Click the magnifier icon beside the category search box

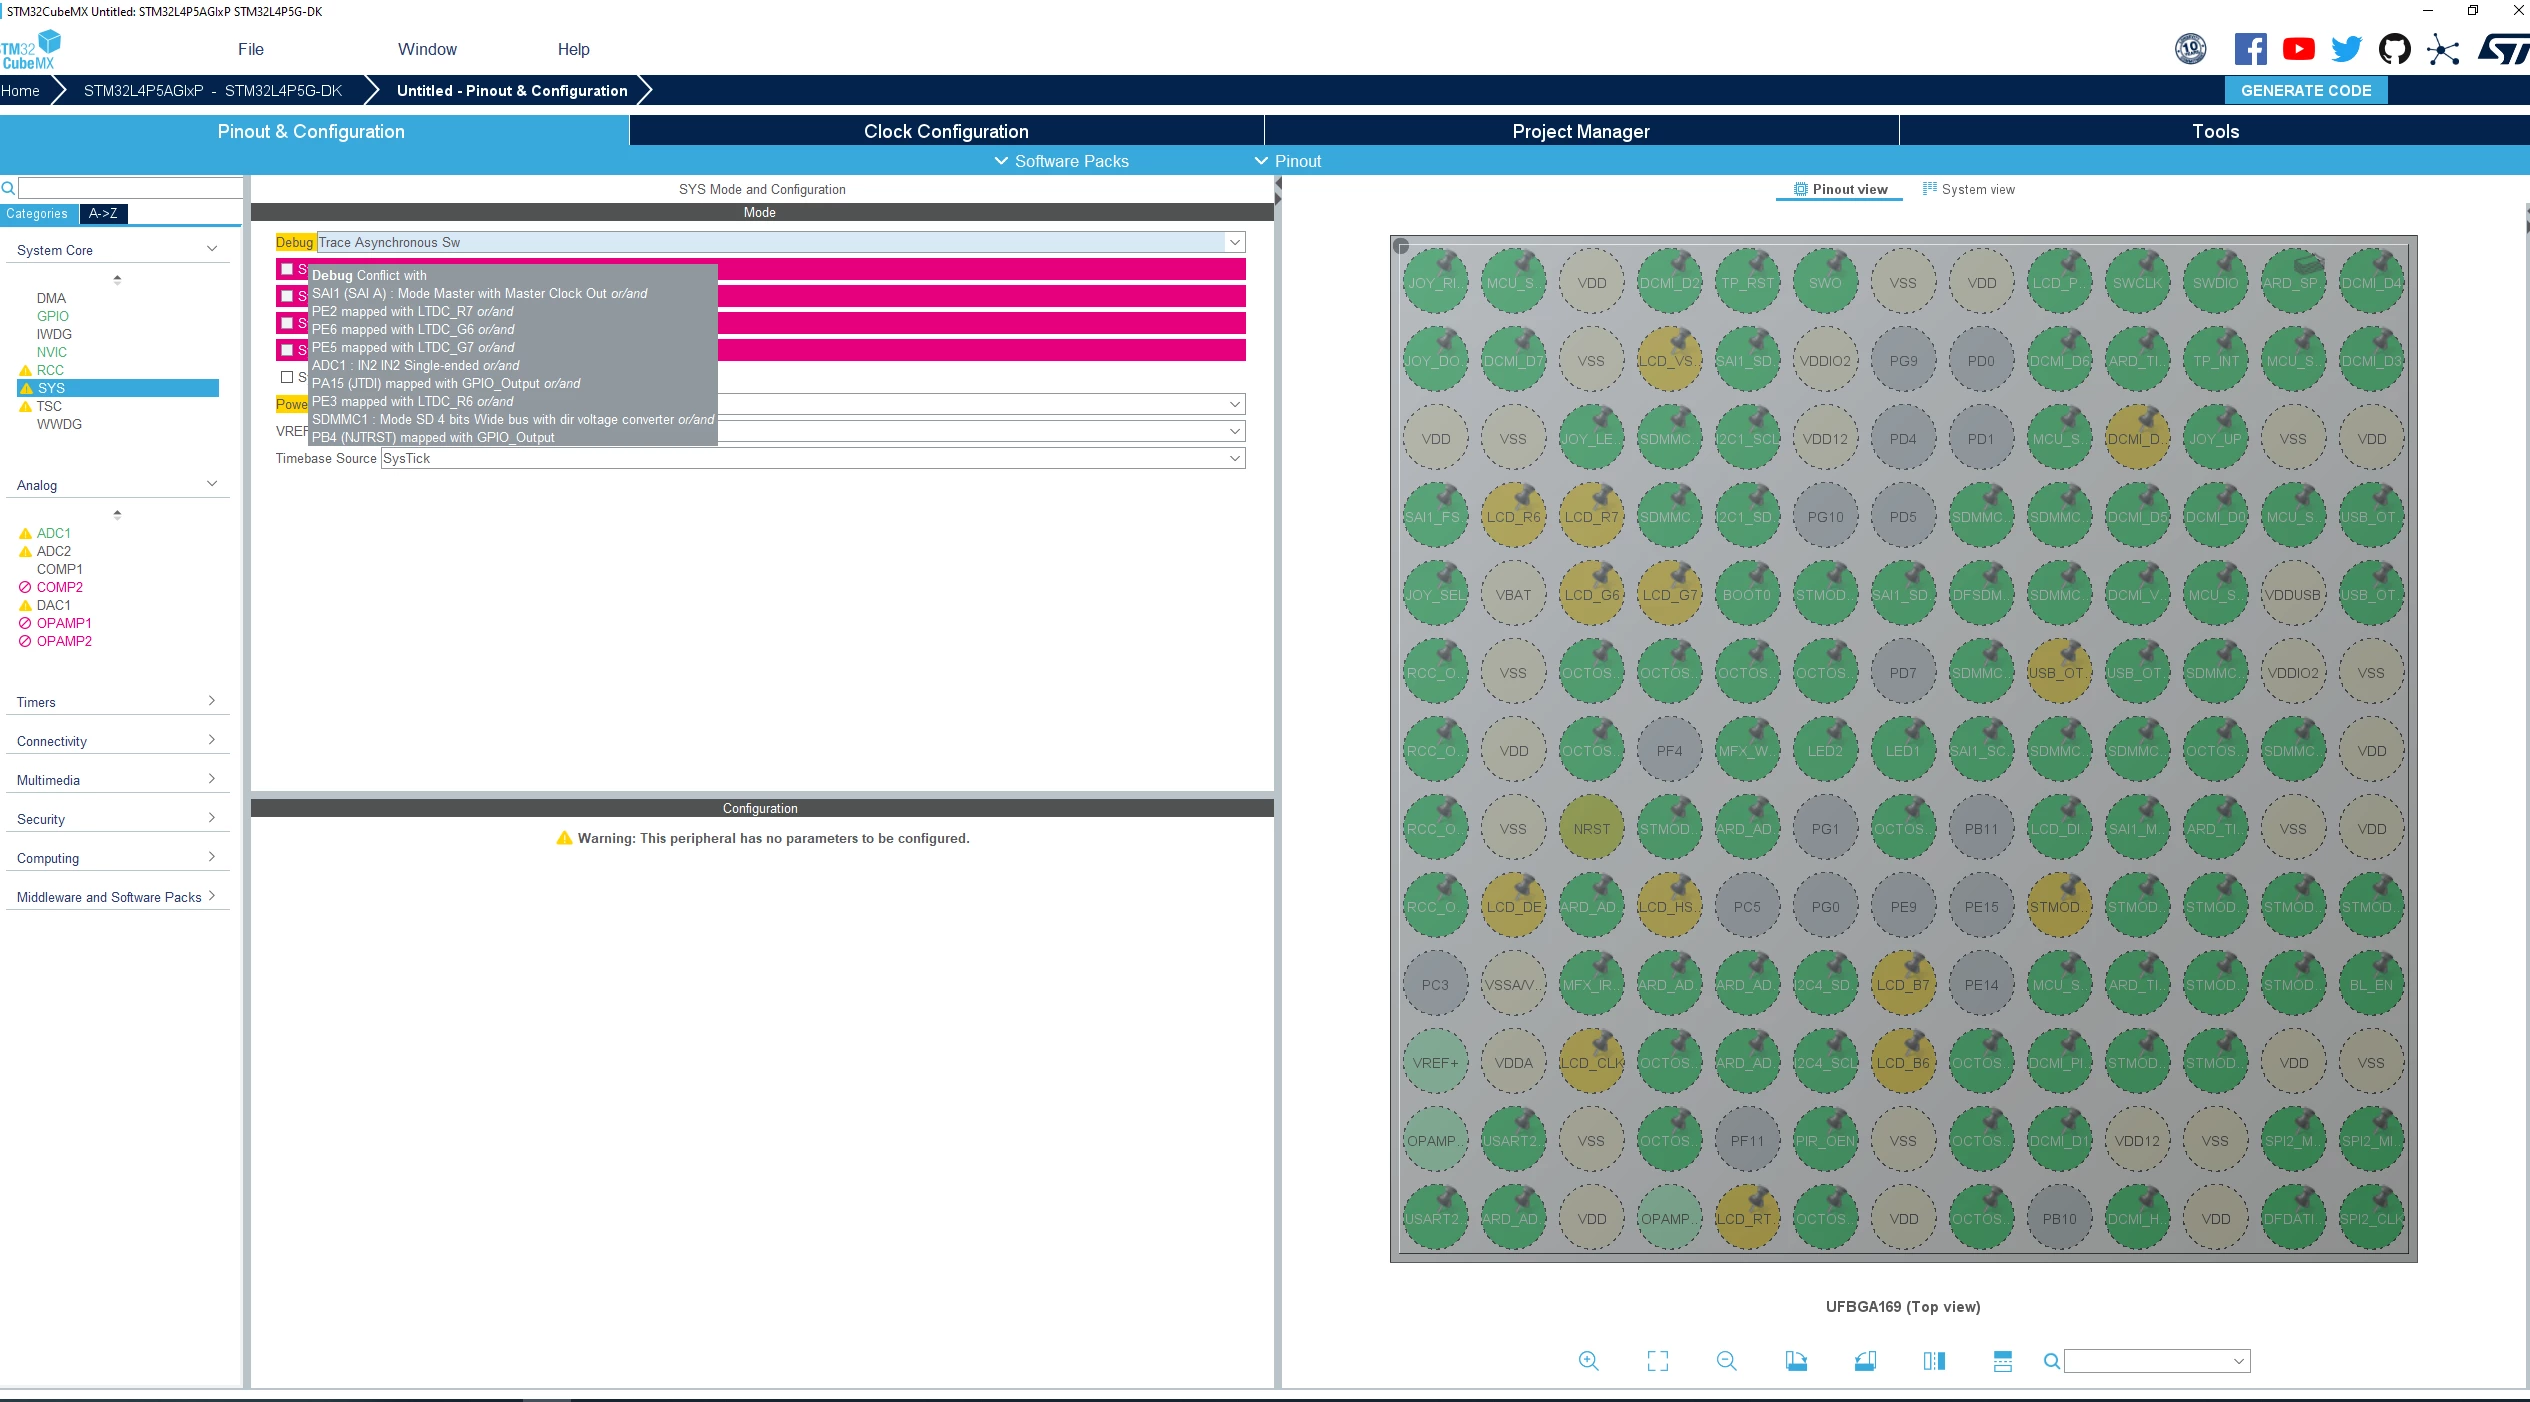point(8,188)
